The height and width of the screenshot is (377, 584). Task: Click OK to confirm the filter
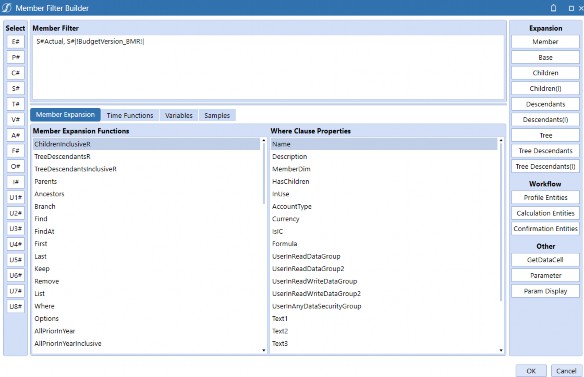coord(531,371)
